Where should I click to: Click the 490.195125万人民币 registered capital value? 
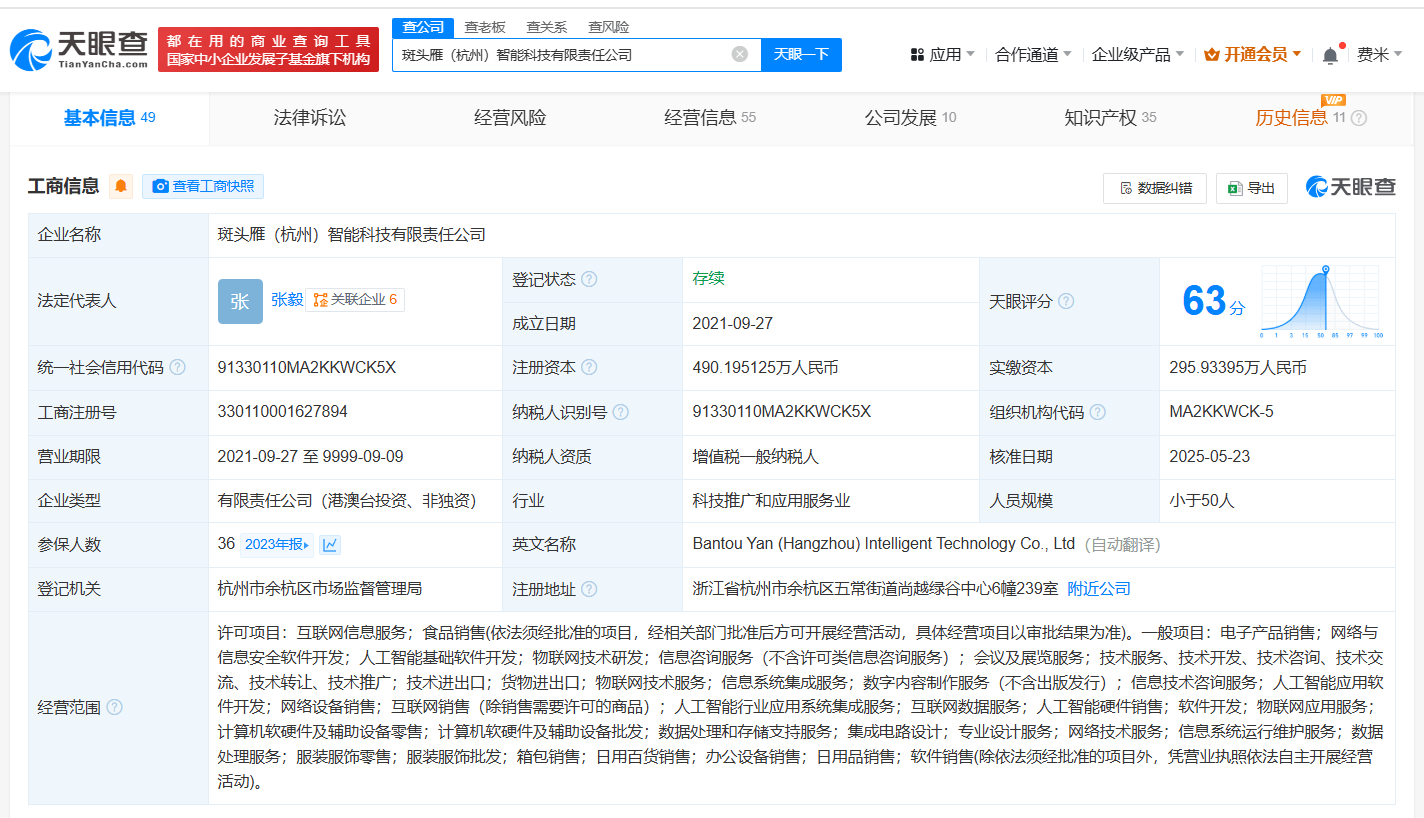point(765,368)
